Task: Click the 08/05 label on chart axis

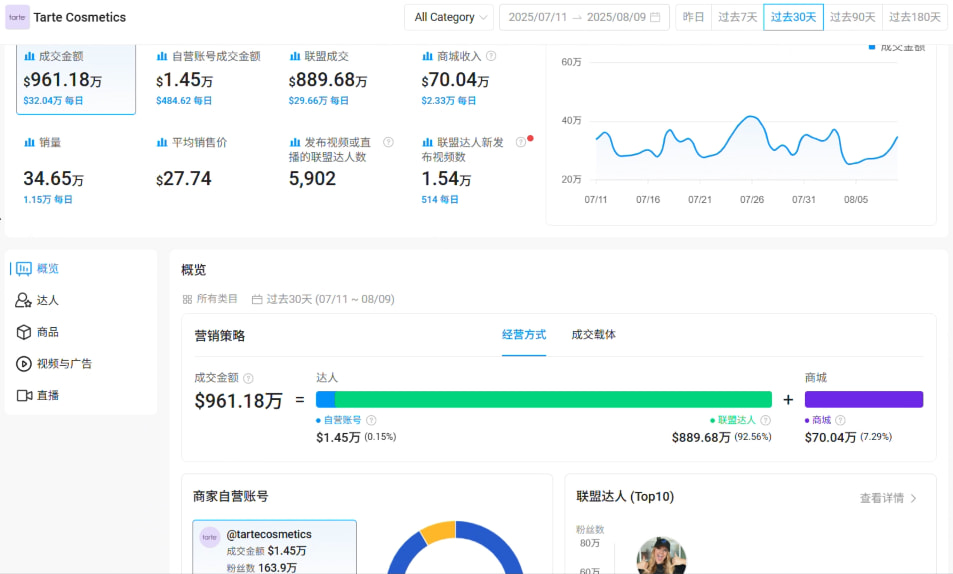Action: [x=856, y=199]
